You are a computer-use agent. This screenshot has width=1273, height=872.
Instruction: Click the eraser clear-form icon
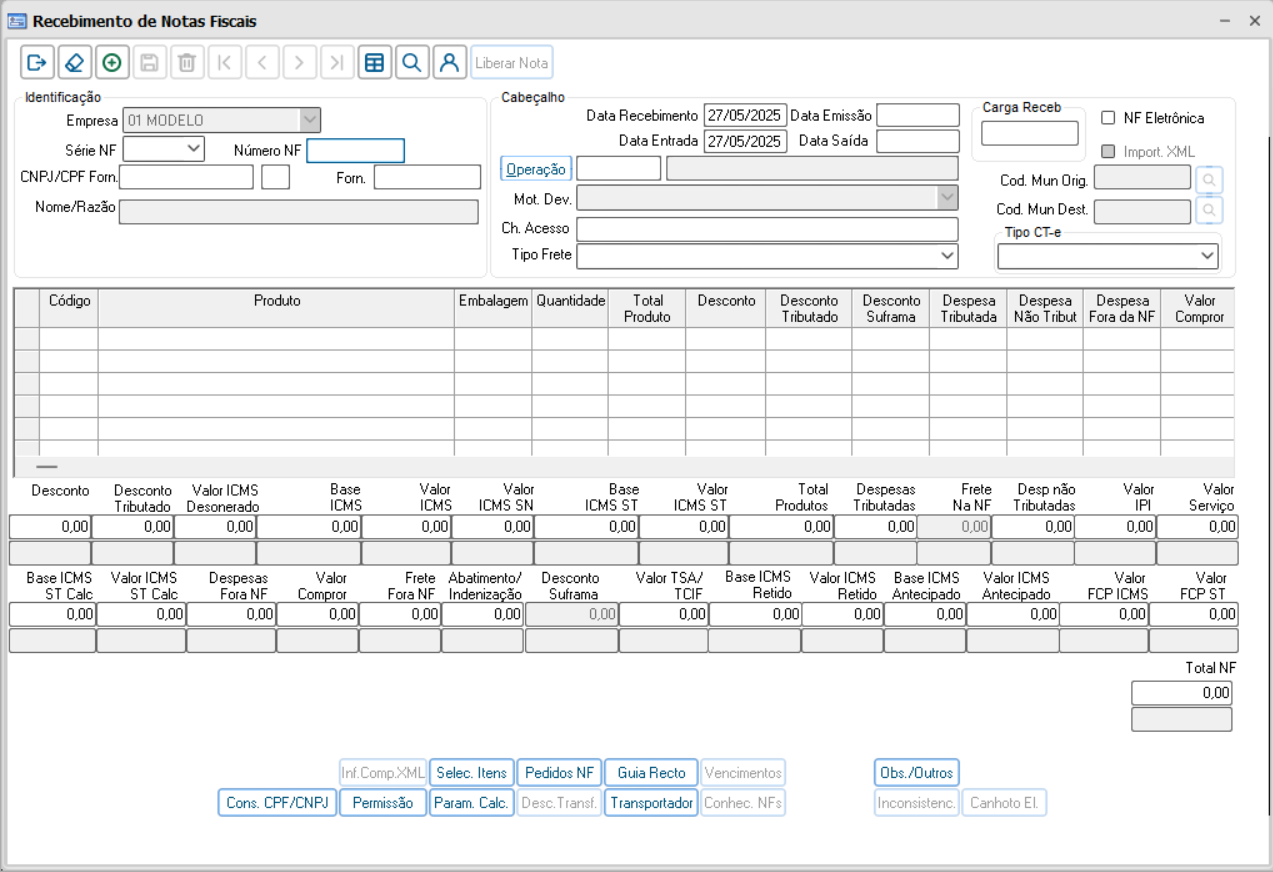(x=74, y=63)
